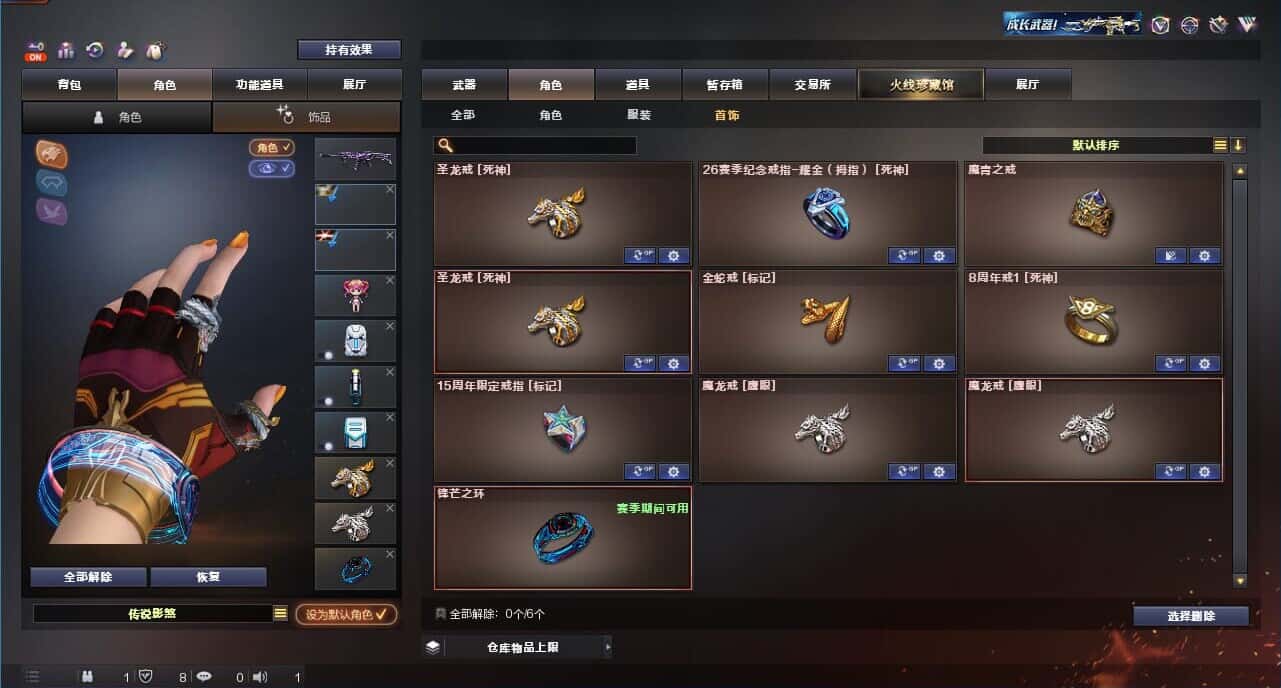Expand the 仓库物品上限 arrow
The height and width of the screenshot is (688, 1281).
tap(607, 647)
